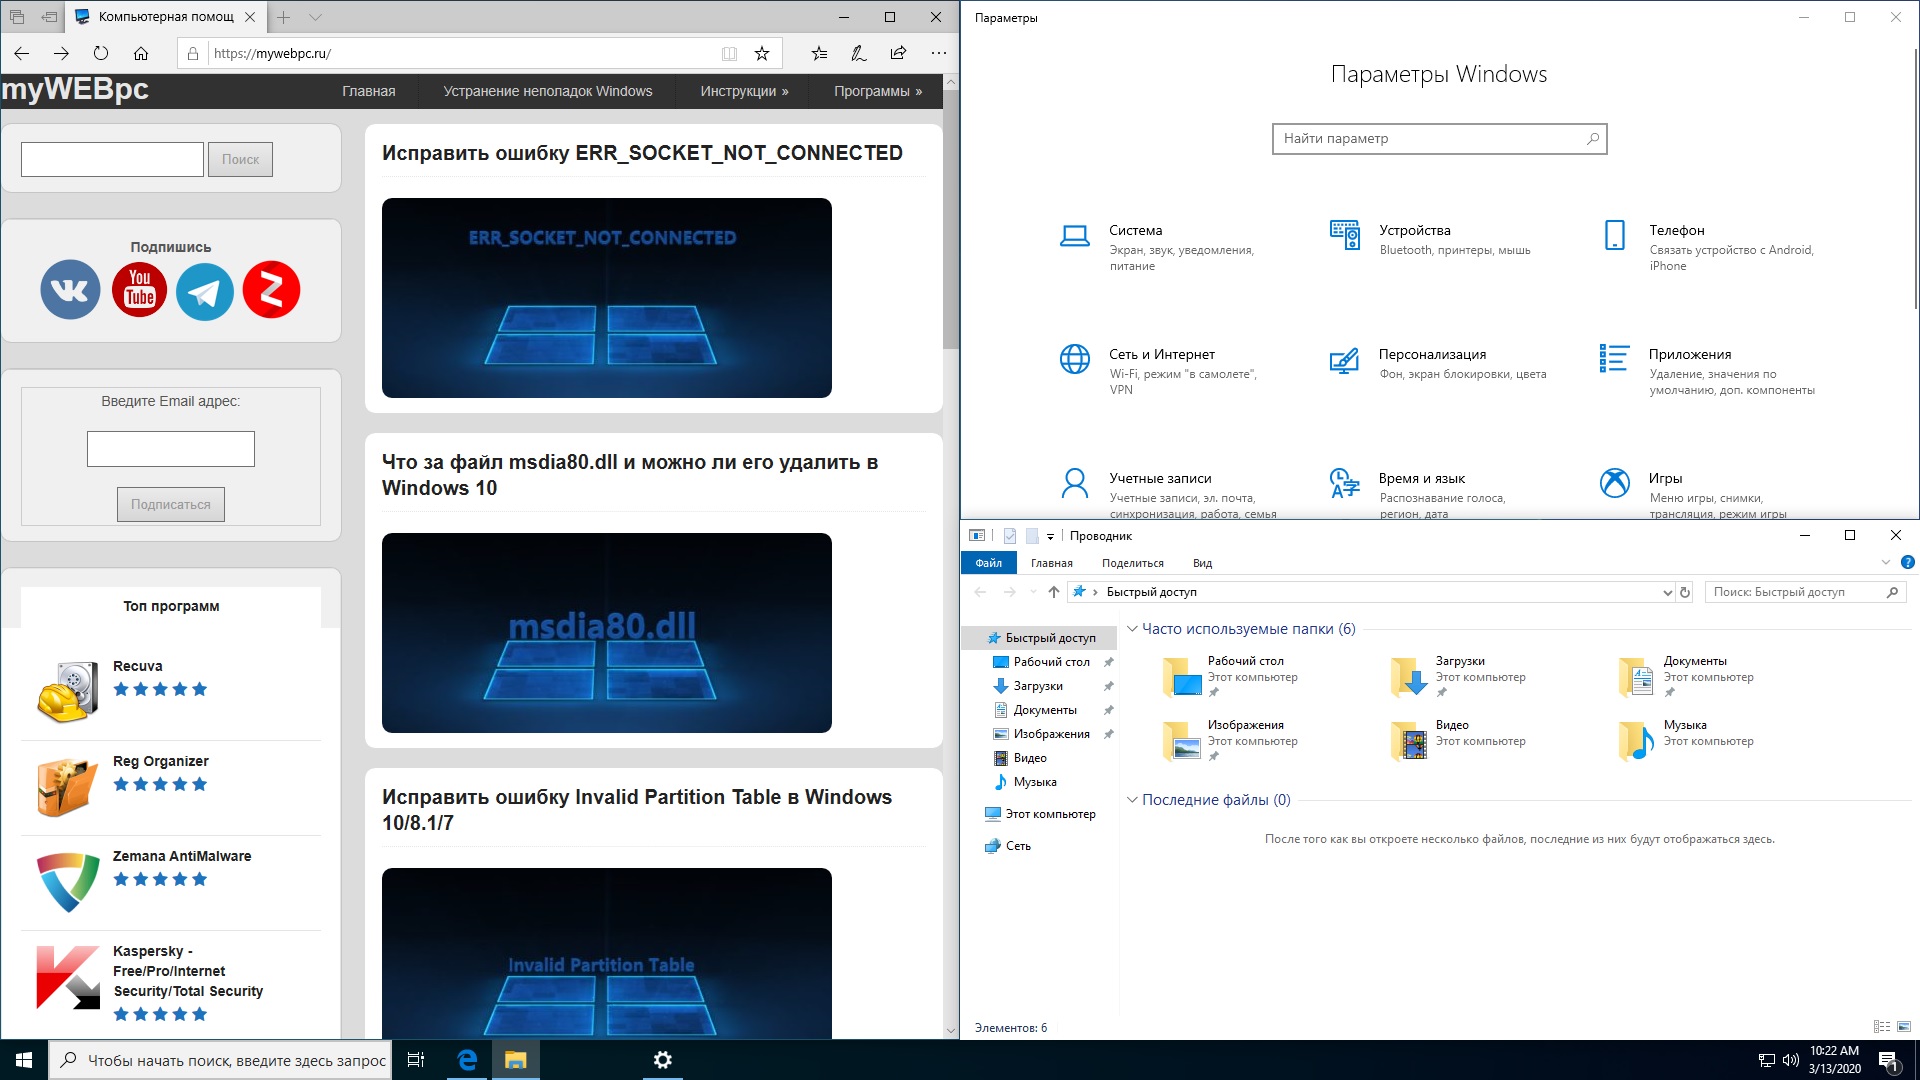Open the Инструкции site menu
1920x1080 pixels.
coord(744,91)
